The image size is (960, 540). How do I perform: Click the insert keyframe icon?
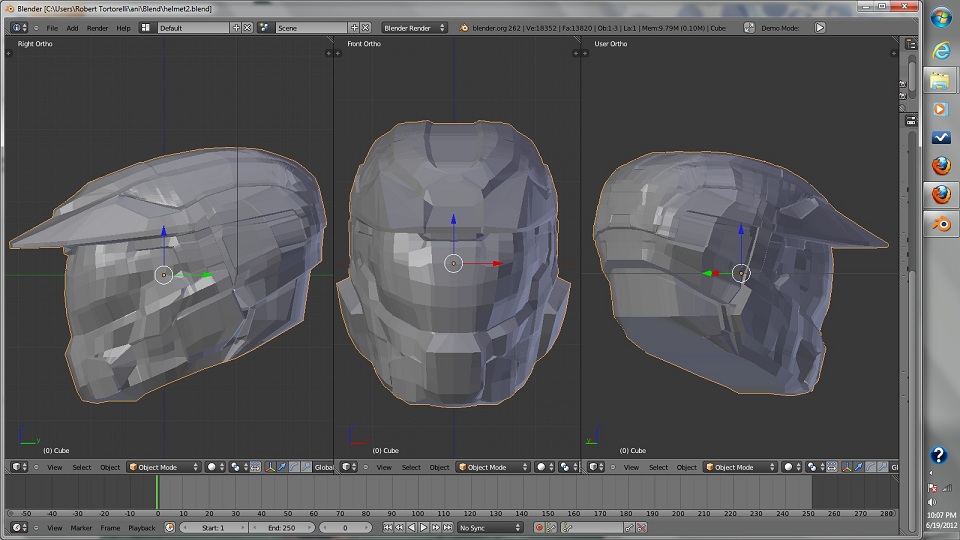[x=629, y=528]
